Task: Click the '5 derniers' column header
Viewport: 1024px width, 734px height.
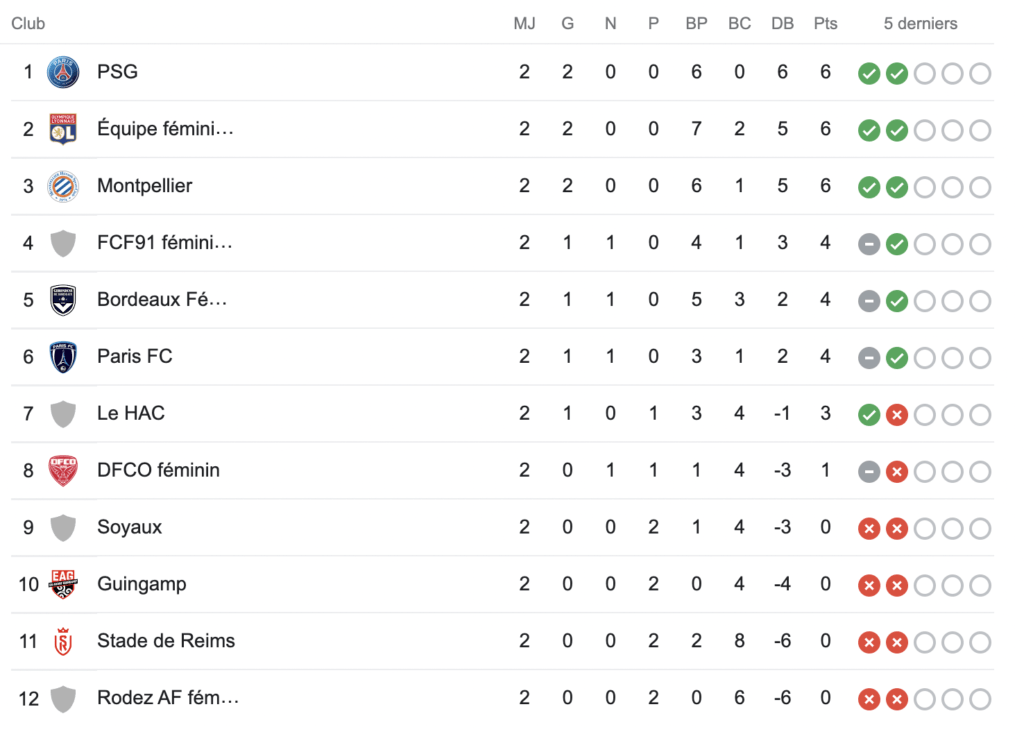Action: click(x=920, y=23)
